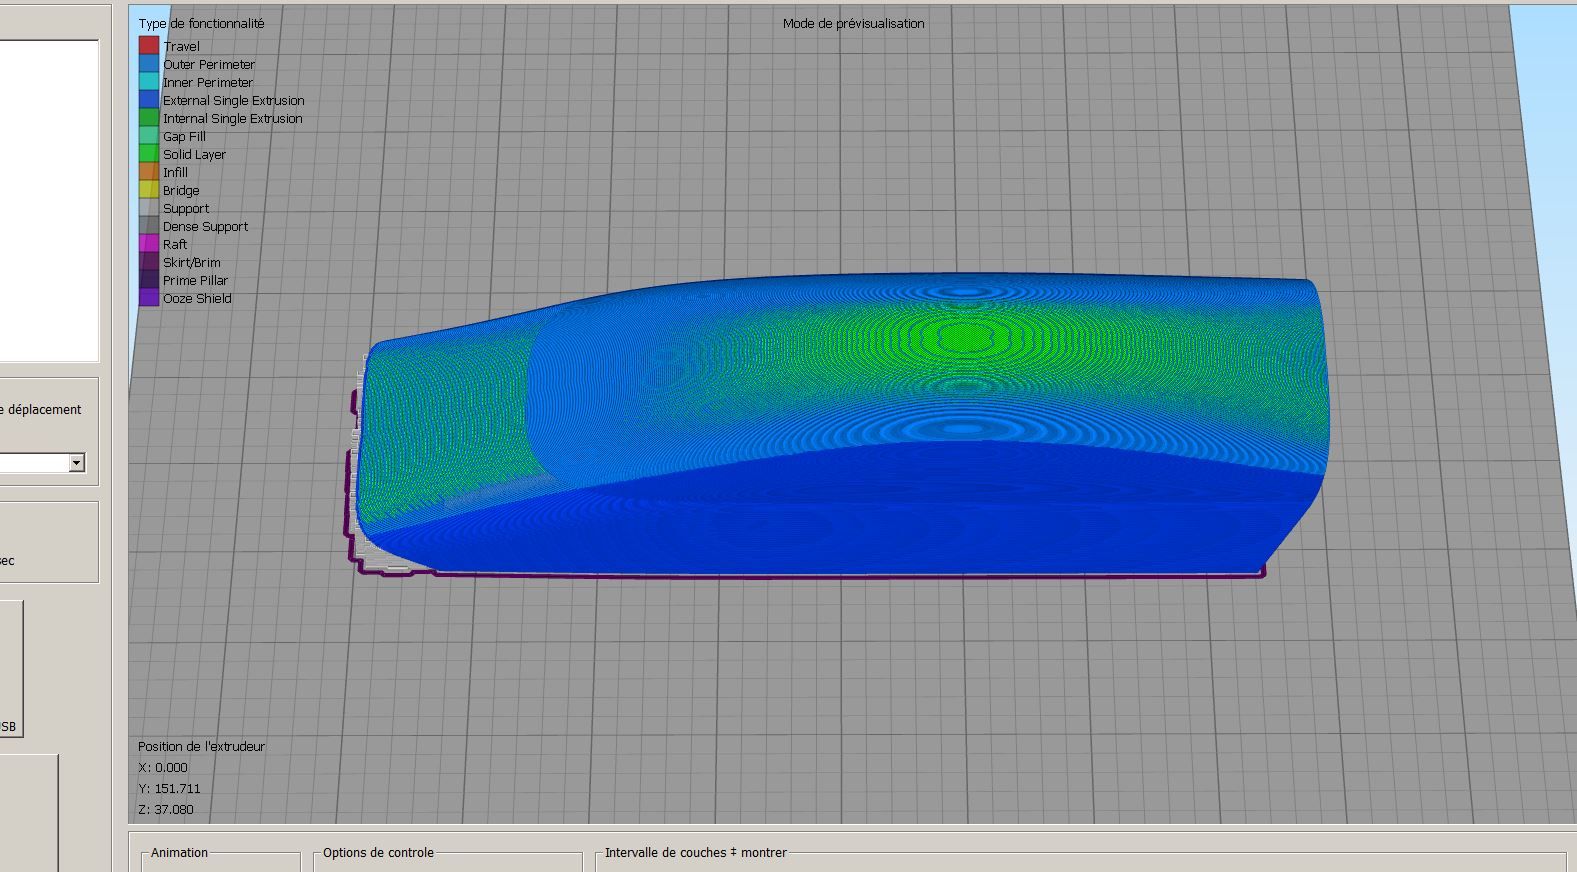This screenshot has width=1577, height=872.
Task: Select the Support legend swatch
Action: pyautogui.click(x=149, y=207)
